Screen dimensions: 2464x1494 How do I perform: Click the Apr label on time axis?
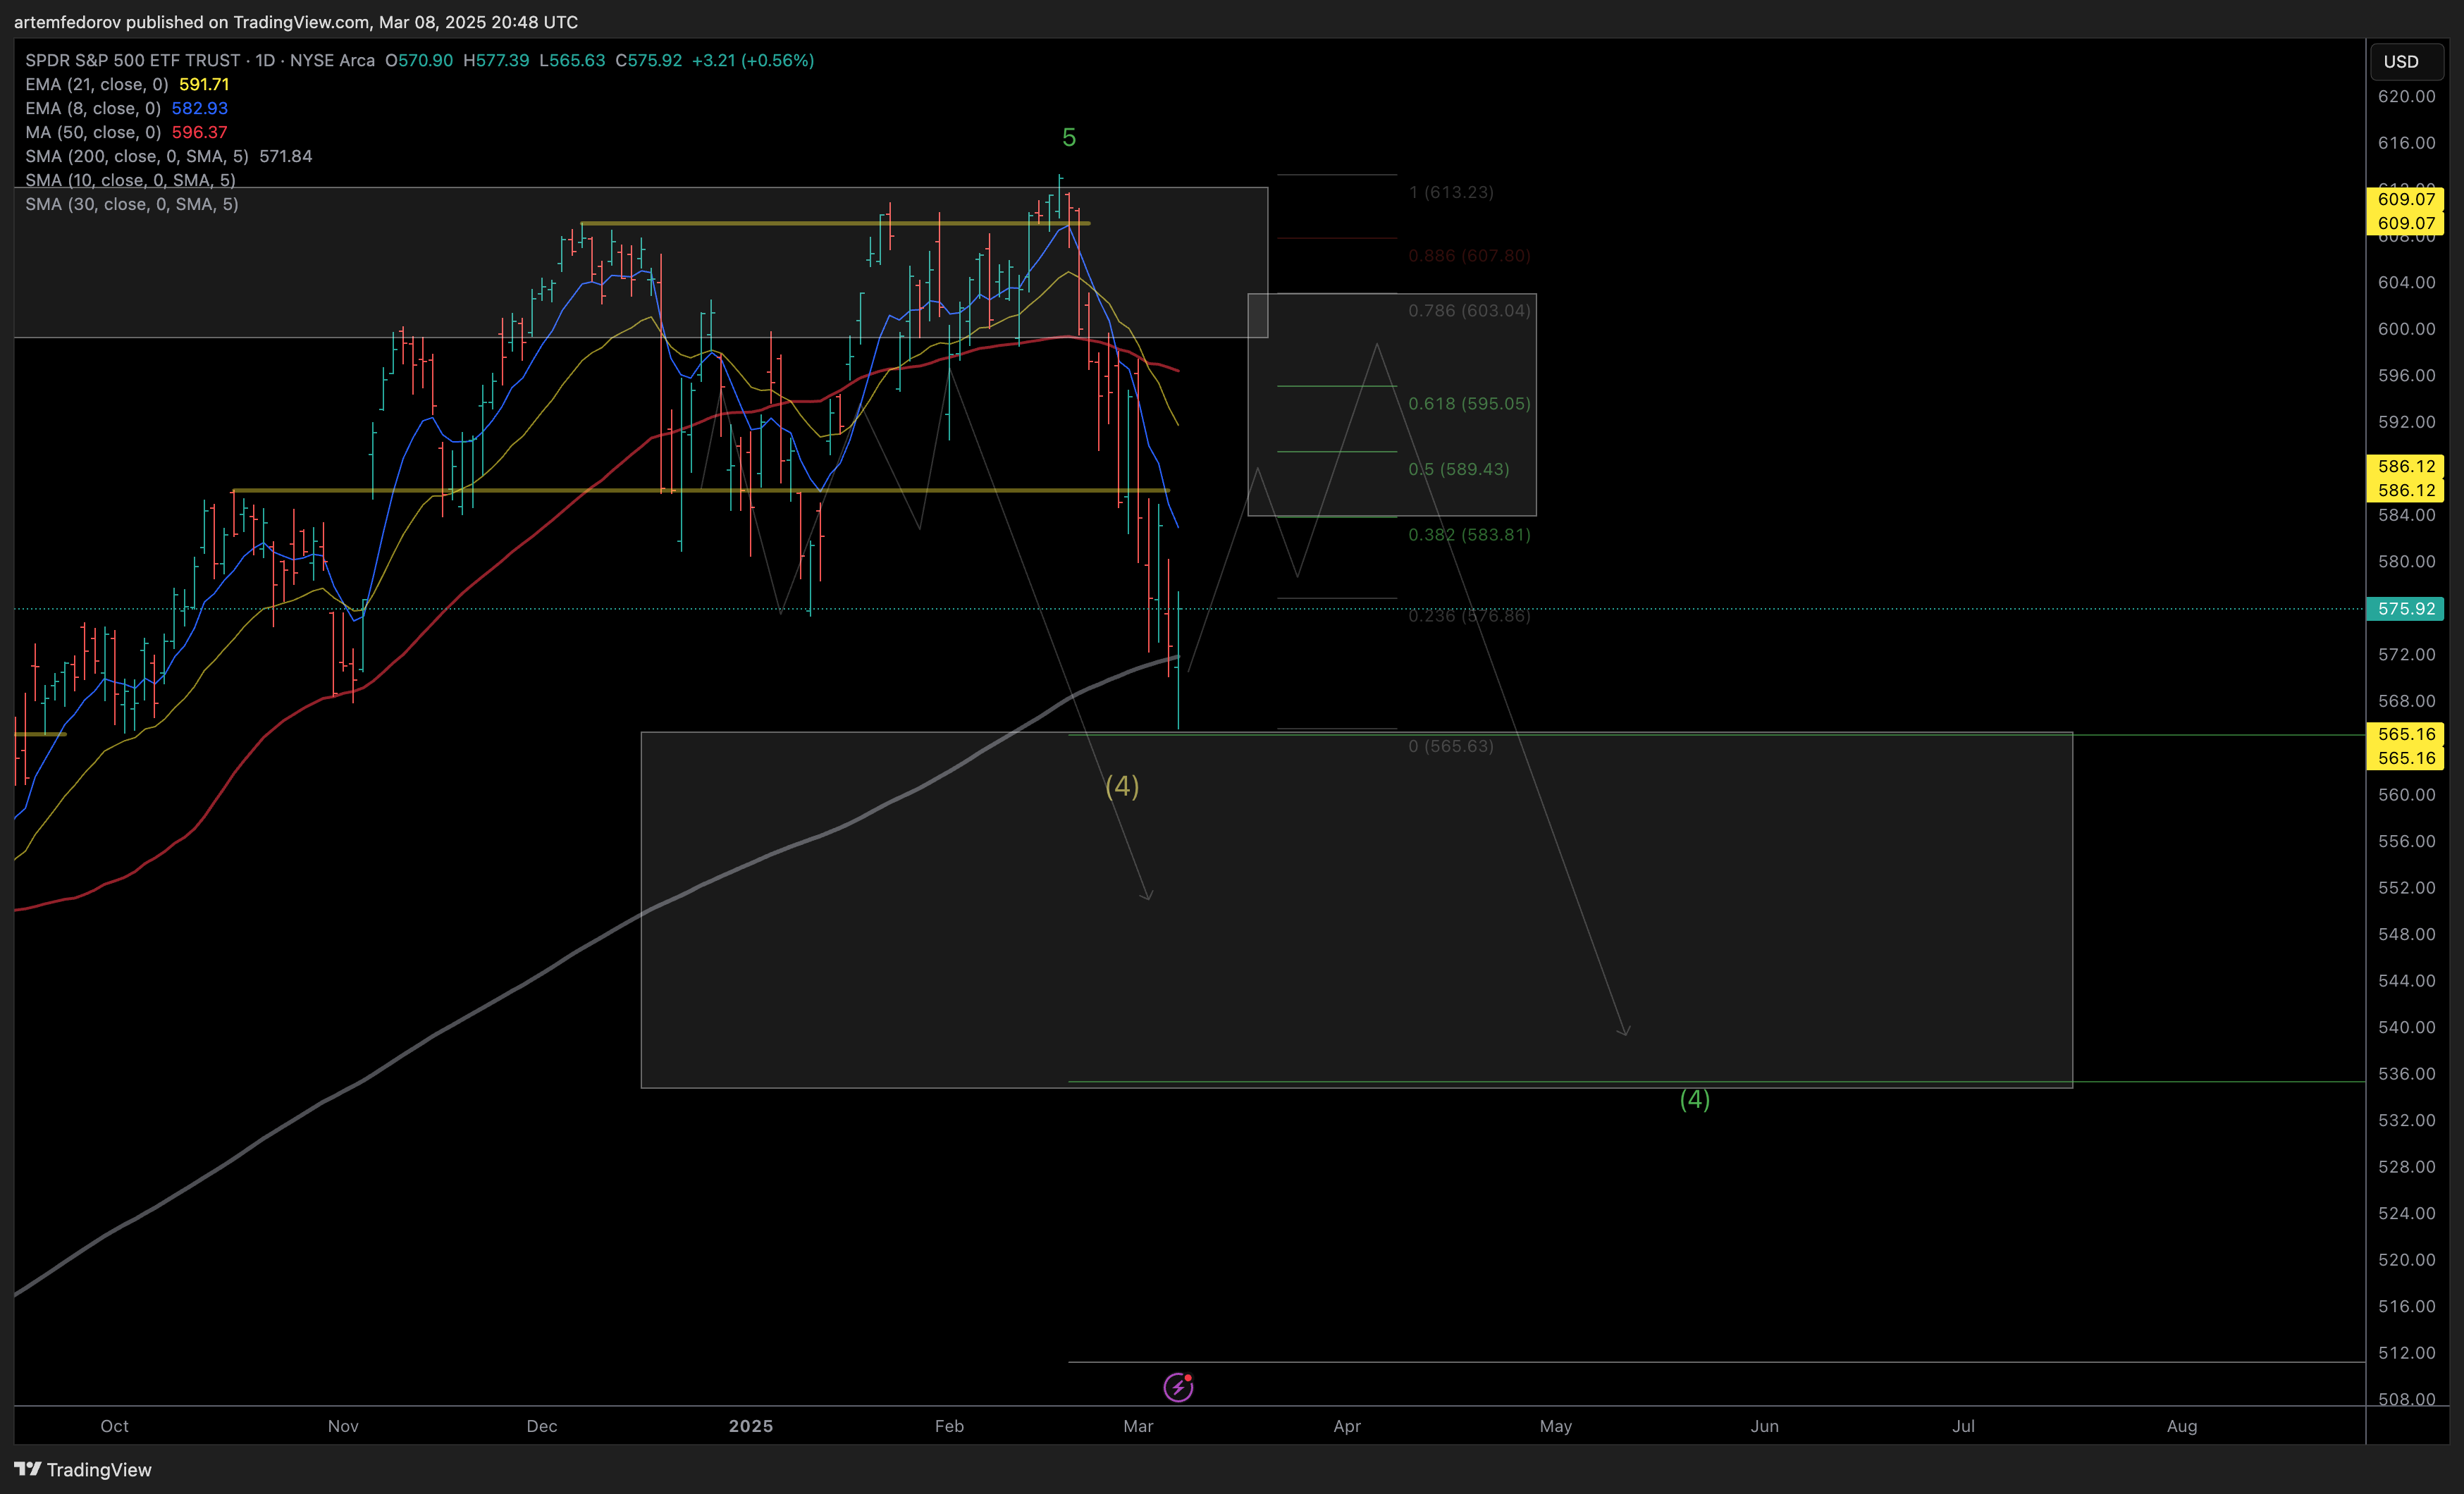pyautogui.click(x=1347, y=1426)
